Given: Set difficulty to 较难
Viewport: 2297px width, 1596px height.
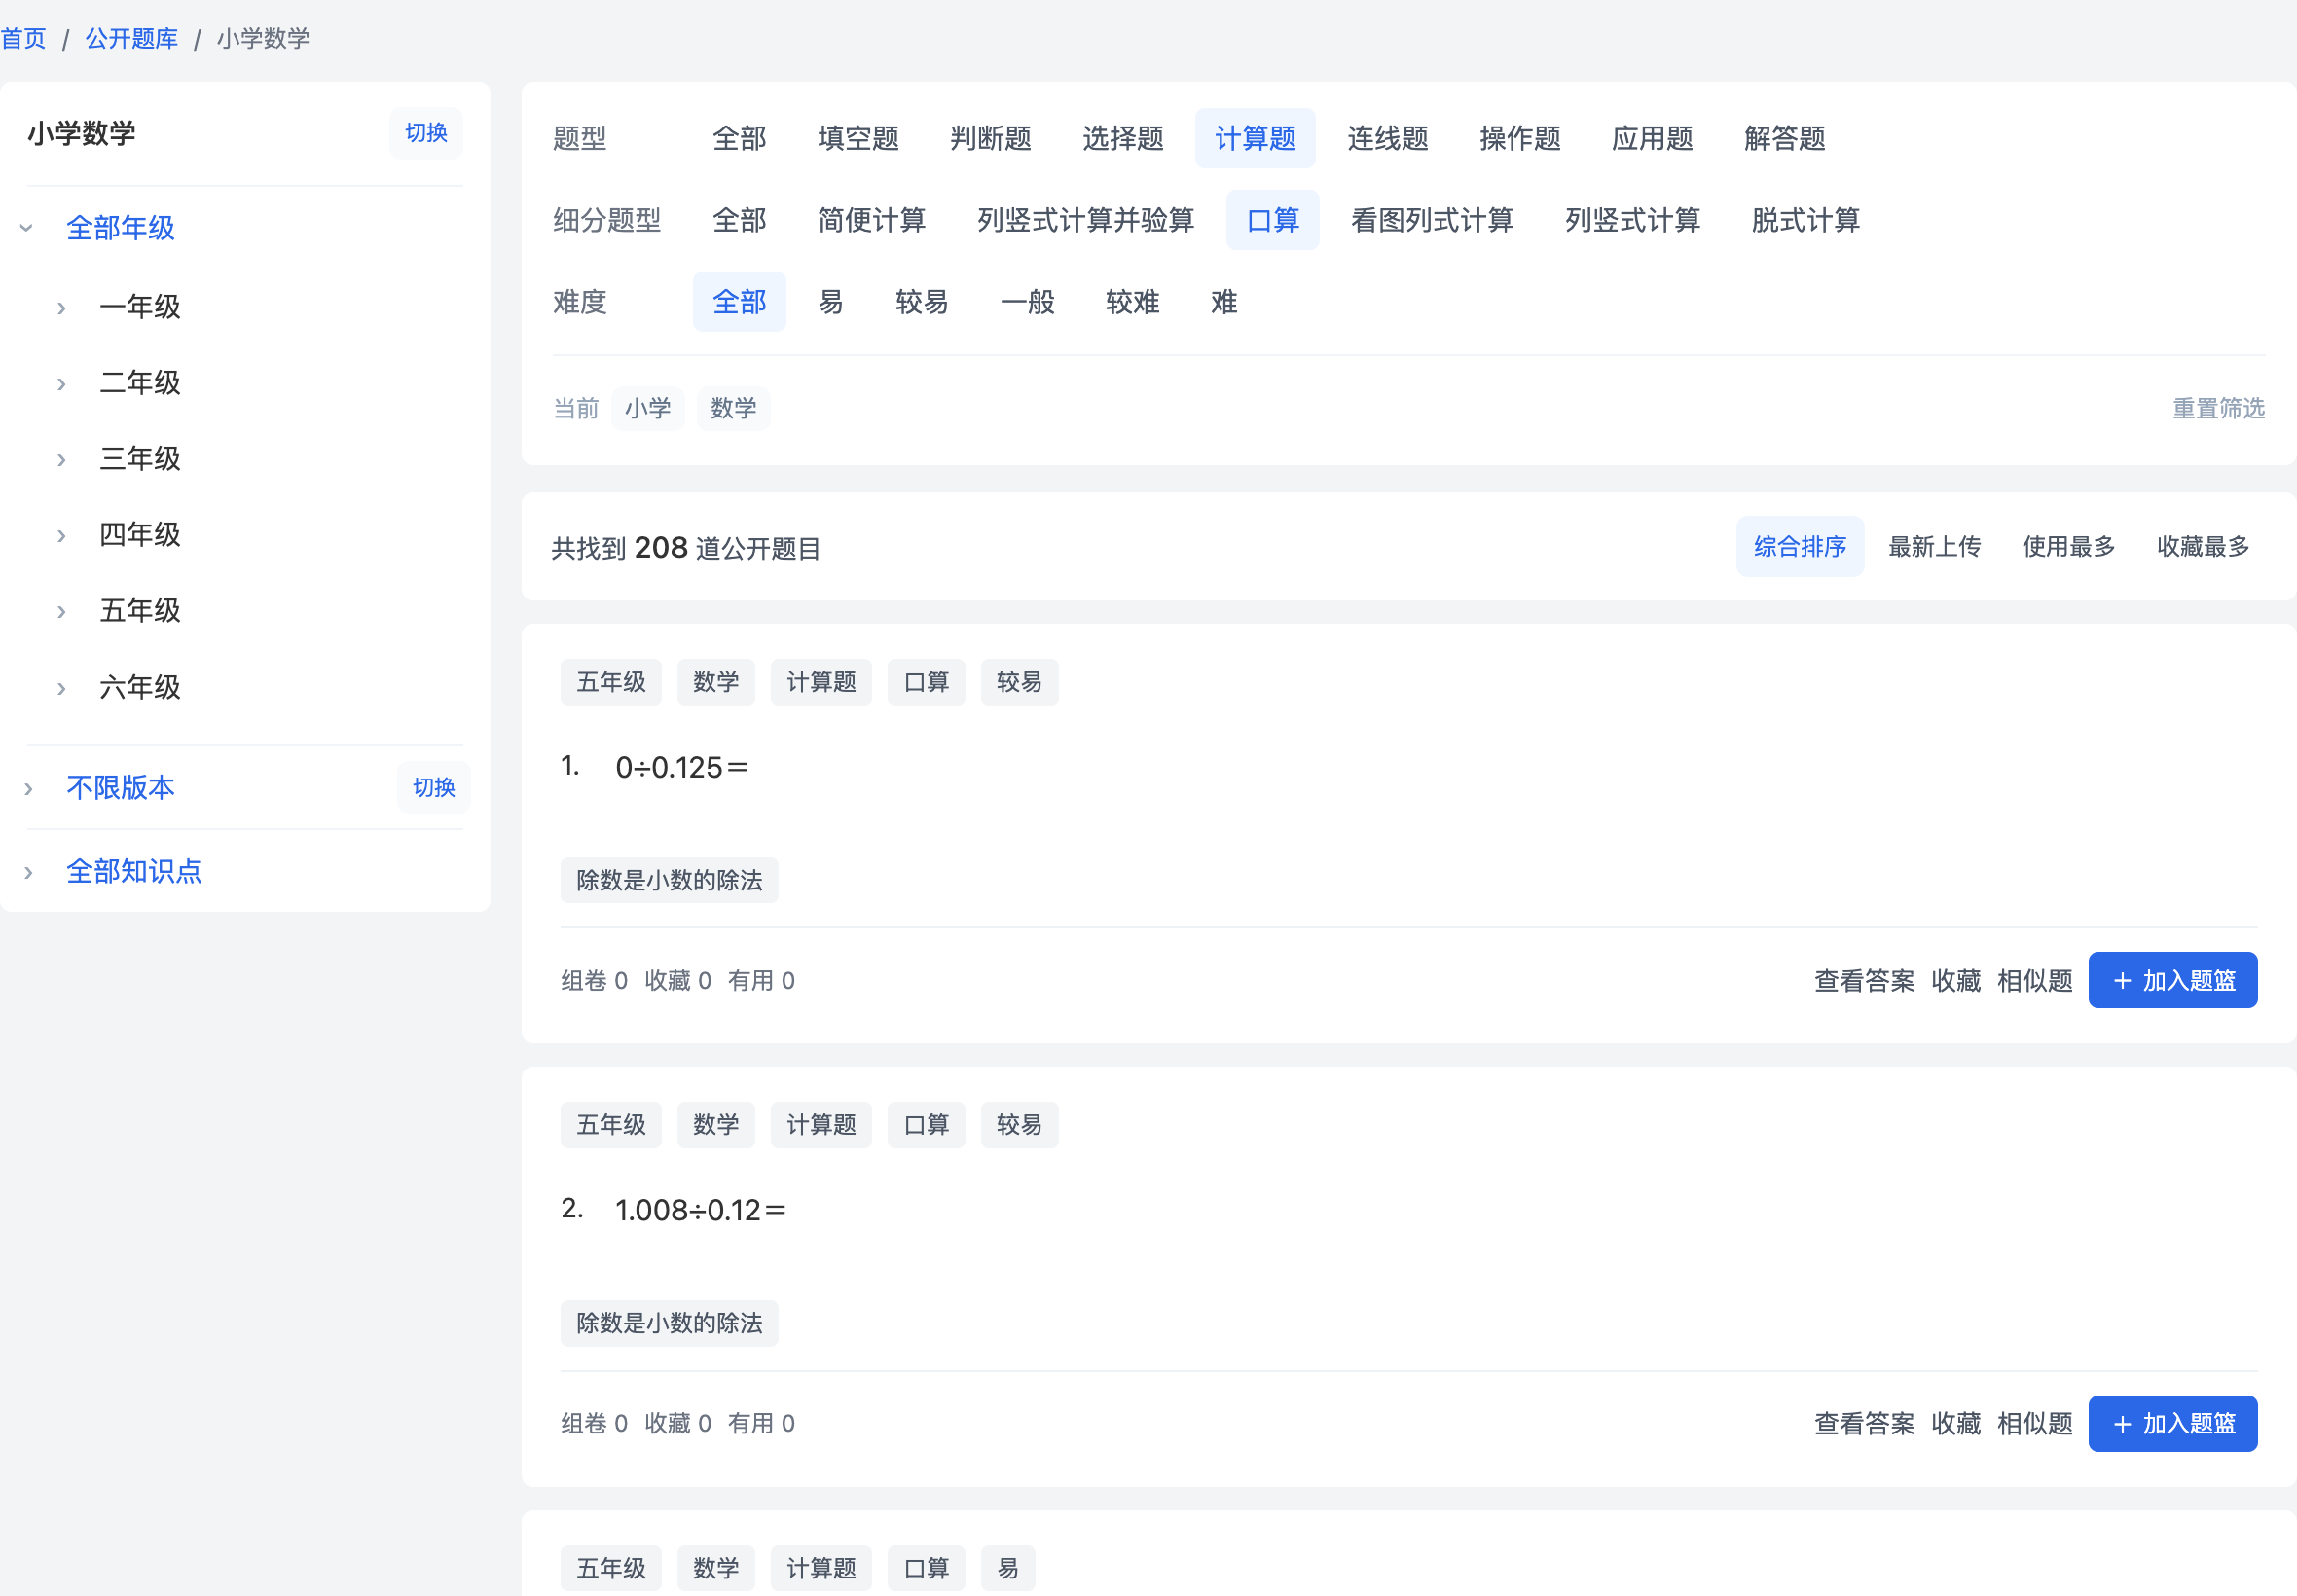Looking at the screenshot, I should (1132, 302).
